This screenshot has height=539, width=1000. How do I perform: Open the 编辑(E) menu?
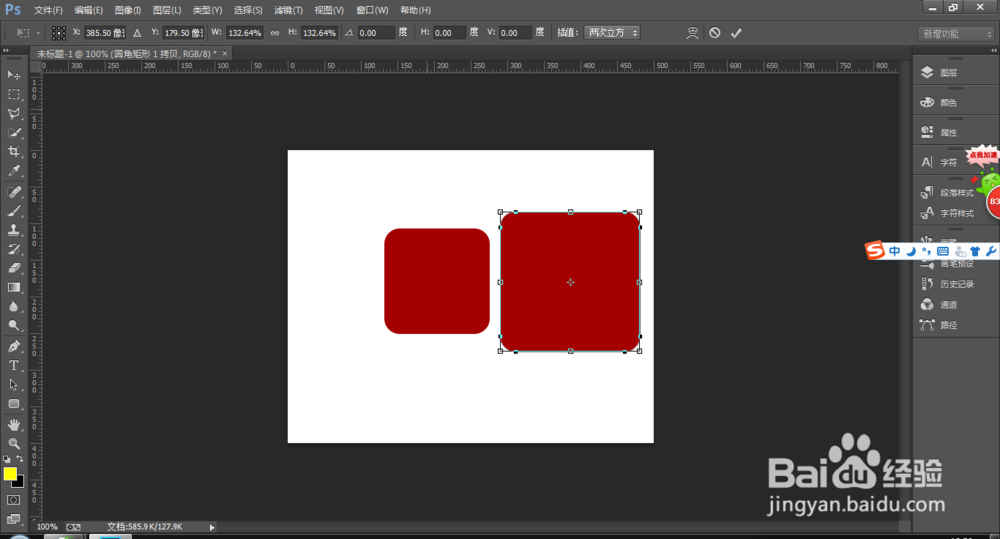pos(89,10)
